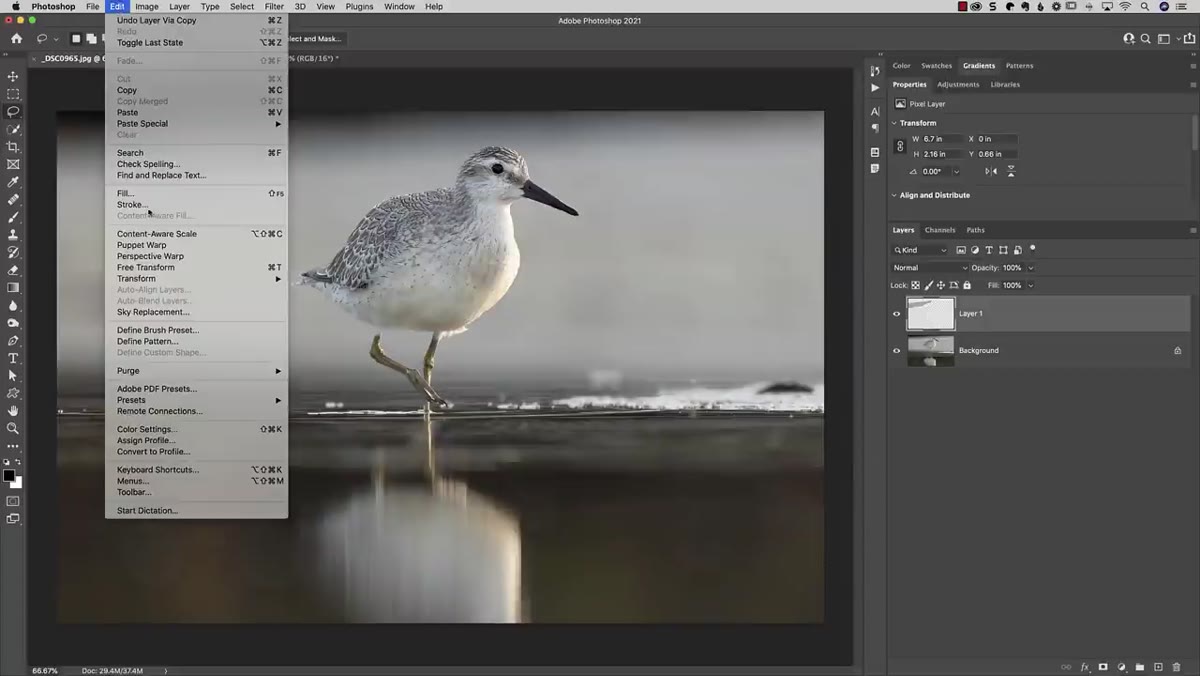The width and height of the screenshot is (1200, 676).
Task: Switch to the Adjustments tab
Action: [x=958, y=85]
